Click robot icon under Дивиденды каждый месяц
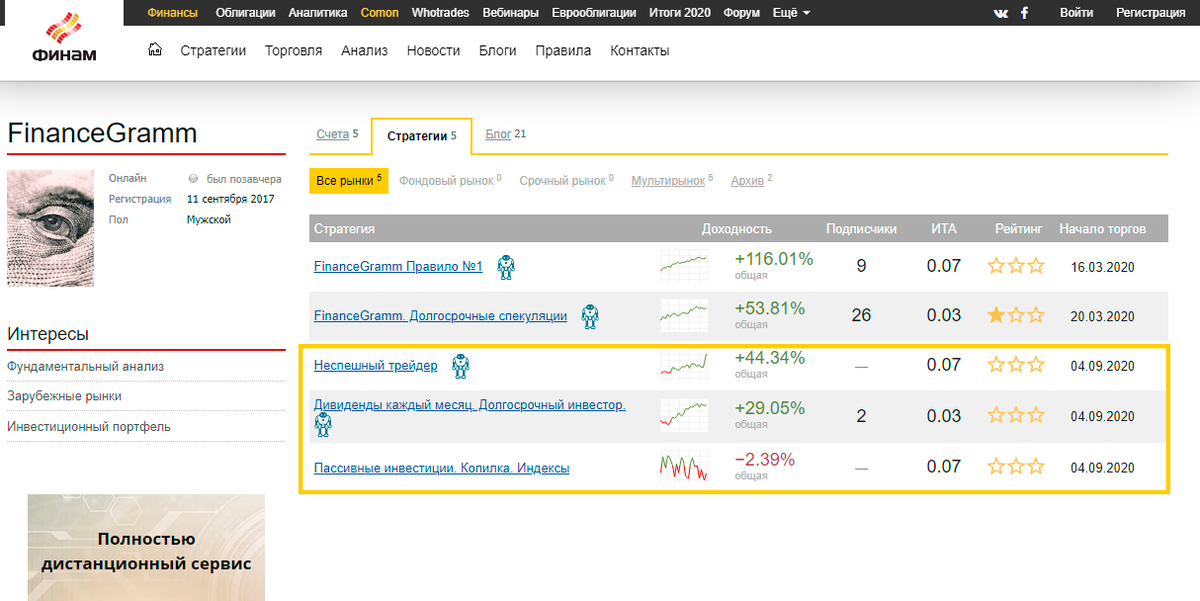Image resolution: width=1200 pixels, height=601 pixels. tap(323, 425)
